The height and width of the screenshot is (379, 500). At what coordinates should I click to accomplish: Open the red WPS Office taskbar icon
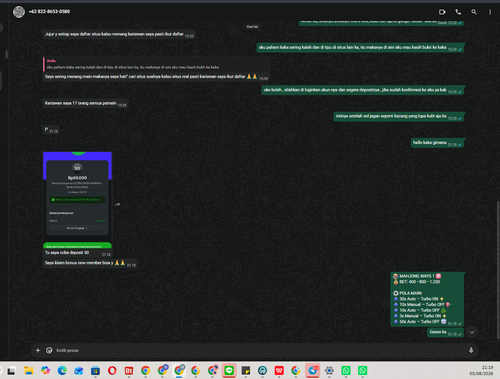[279, 371]
